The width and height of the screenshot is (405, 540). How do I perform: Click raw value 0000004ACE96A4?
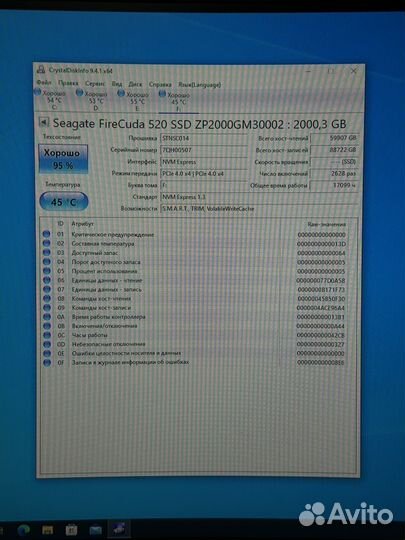coord(321,308)
